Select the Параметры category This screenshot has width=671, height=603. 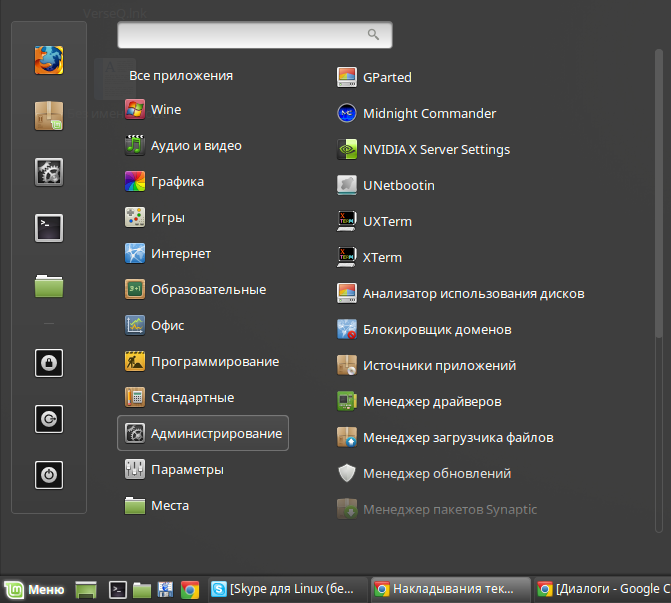click(174, 469)
